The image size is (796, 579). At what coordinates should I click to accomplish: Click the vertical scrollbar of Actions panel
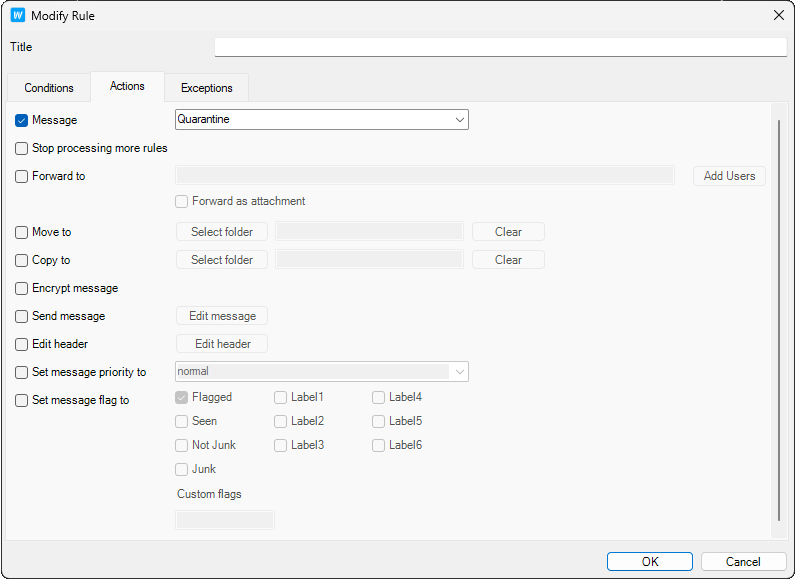[x=779, y=320]
